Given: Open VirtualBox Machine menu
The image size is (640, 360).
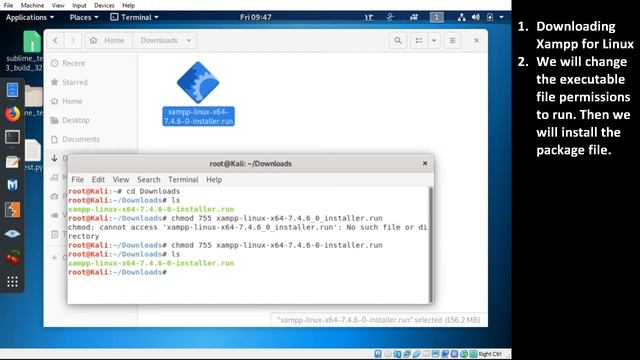Looking at the screenshot, I should pos(32,5).
